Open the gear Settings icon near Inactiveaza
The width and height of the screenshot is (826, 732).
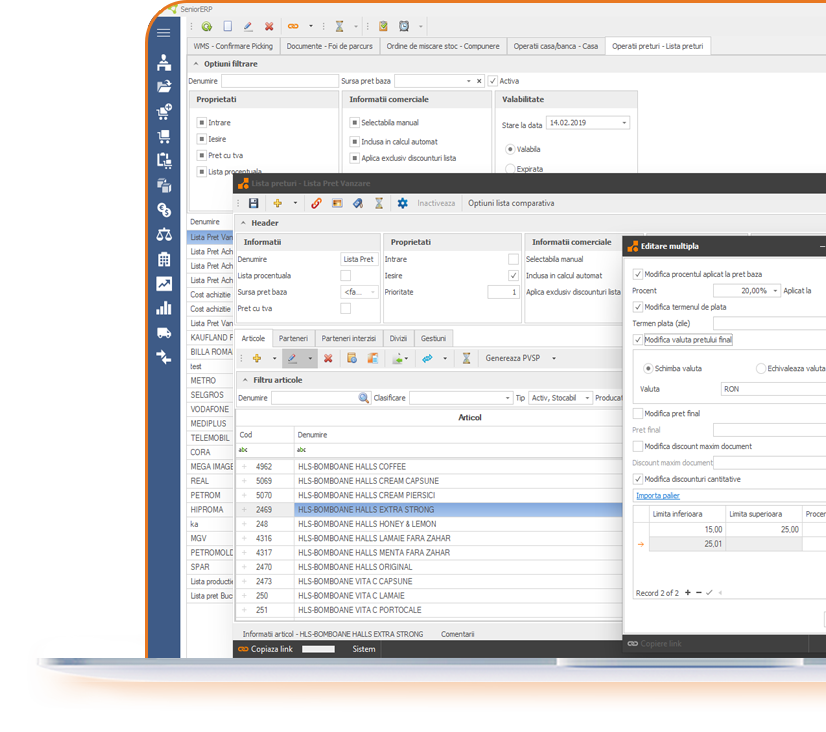[403, 203]
